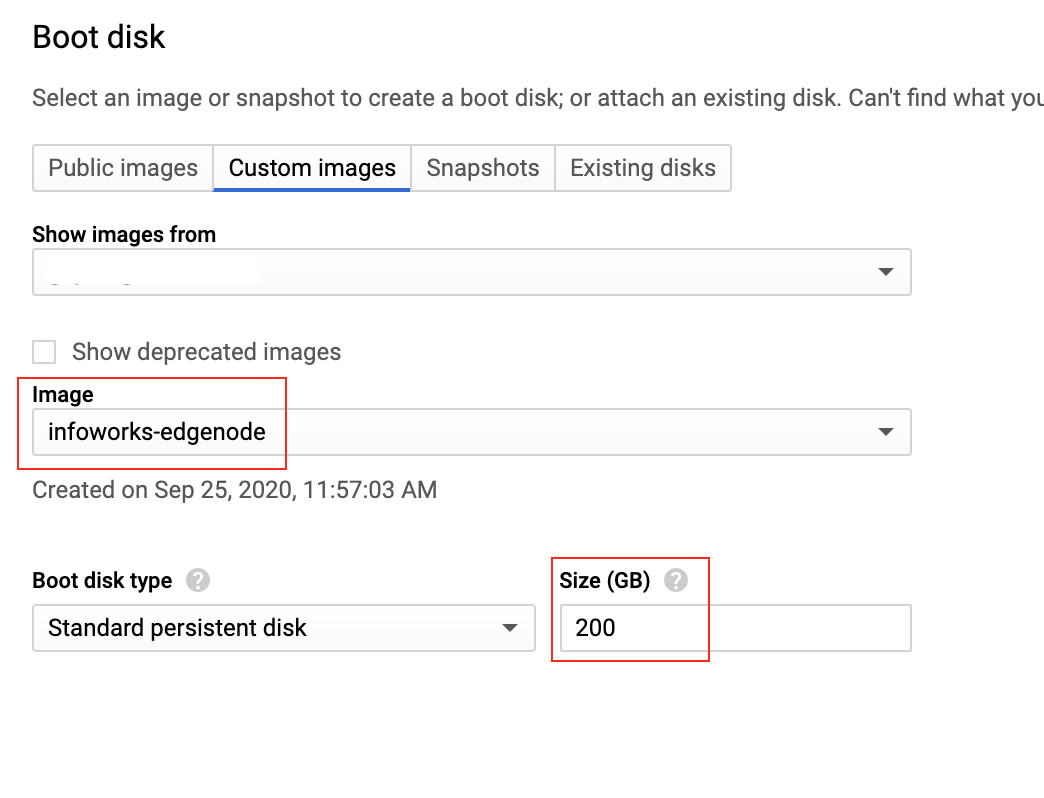
Task: Select the Custom images tab
Action: pyautogui.click(x=312, y=168)
